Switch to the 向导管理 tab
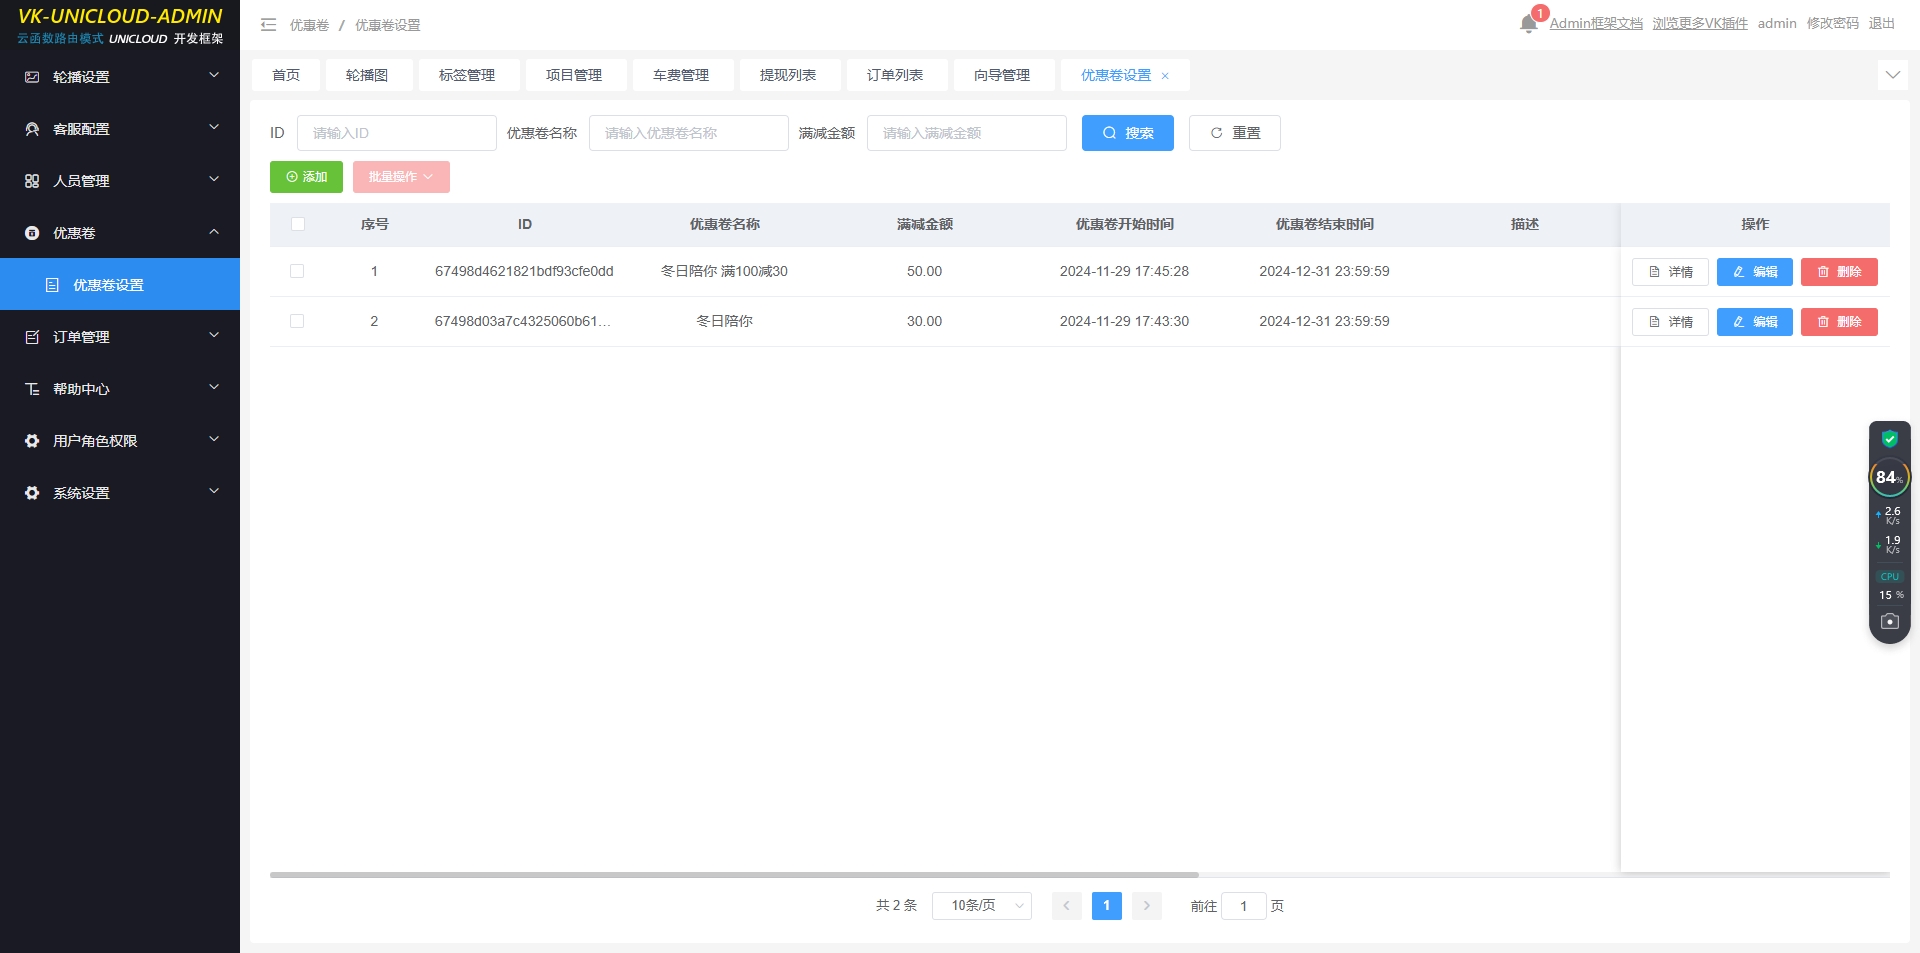The image size is (1920, 953). point(1002,76)
